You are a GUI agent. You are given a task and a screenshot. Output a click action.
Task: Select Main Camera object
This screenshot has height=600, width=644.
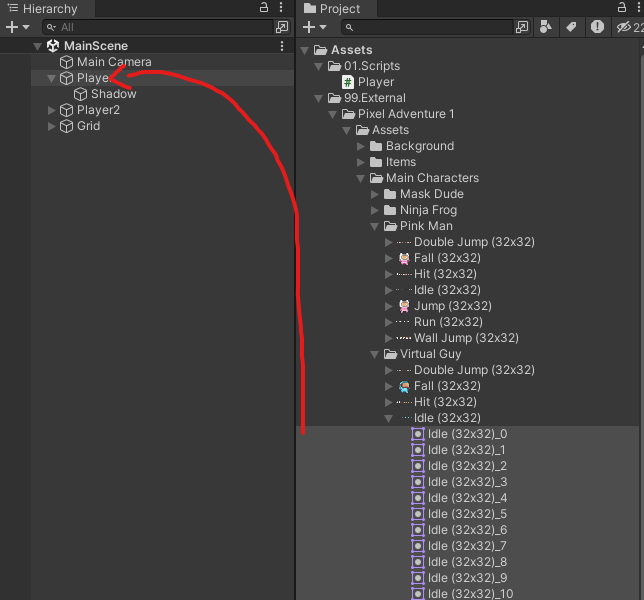(114, 62)
